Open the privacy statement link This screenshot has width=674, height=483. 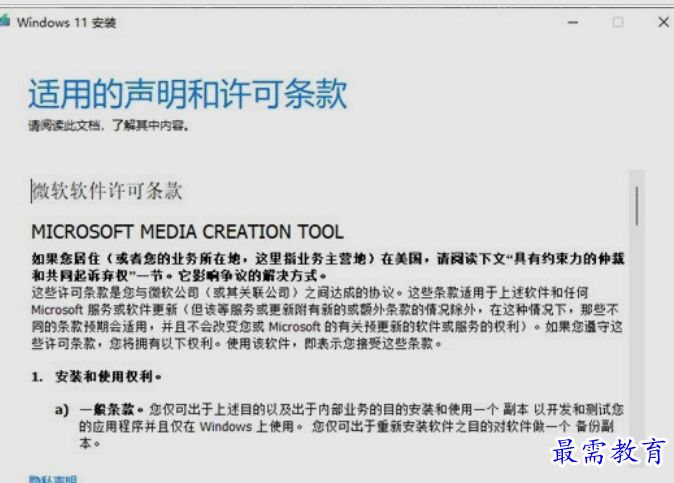coord(53,480)
